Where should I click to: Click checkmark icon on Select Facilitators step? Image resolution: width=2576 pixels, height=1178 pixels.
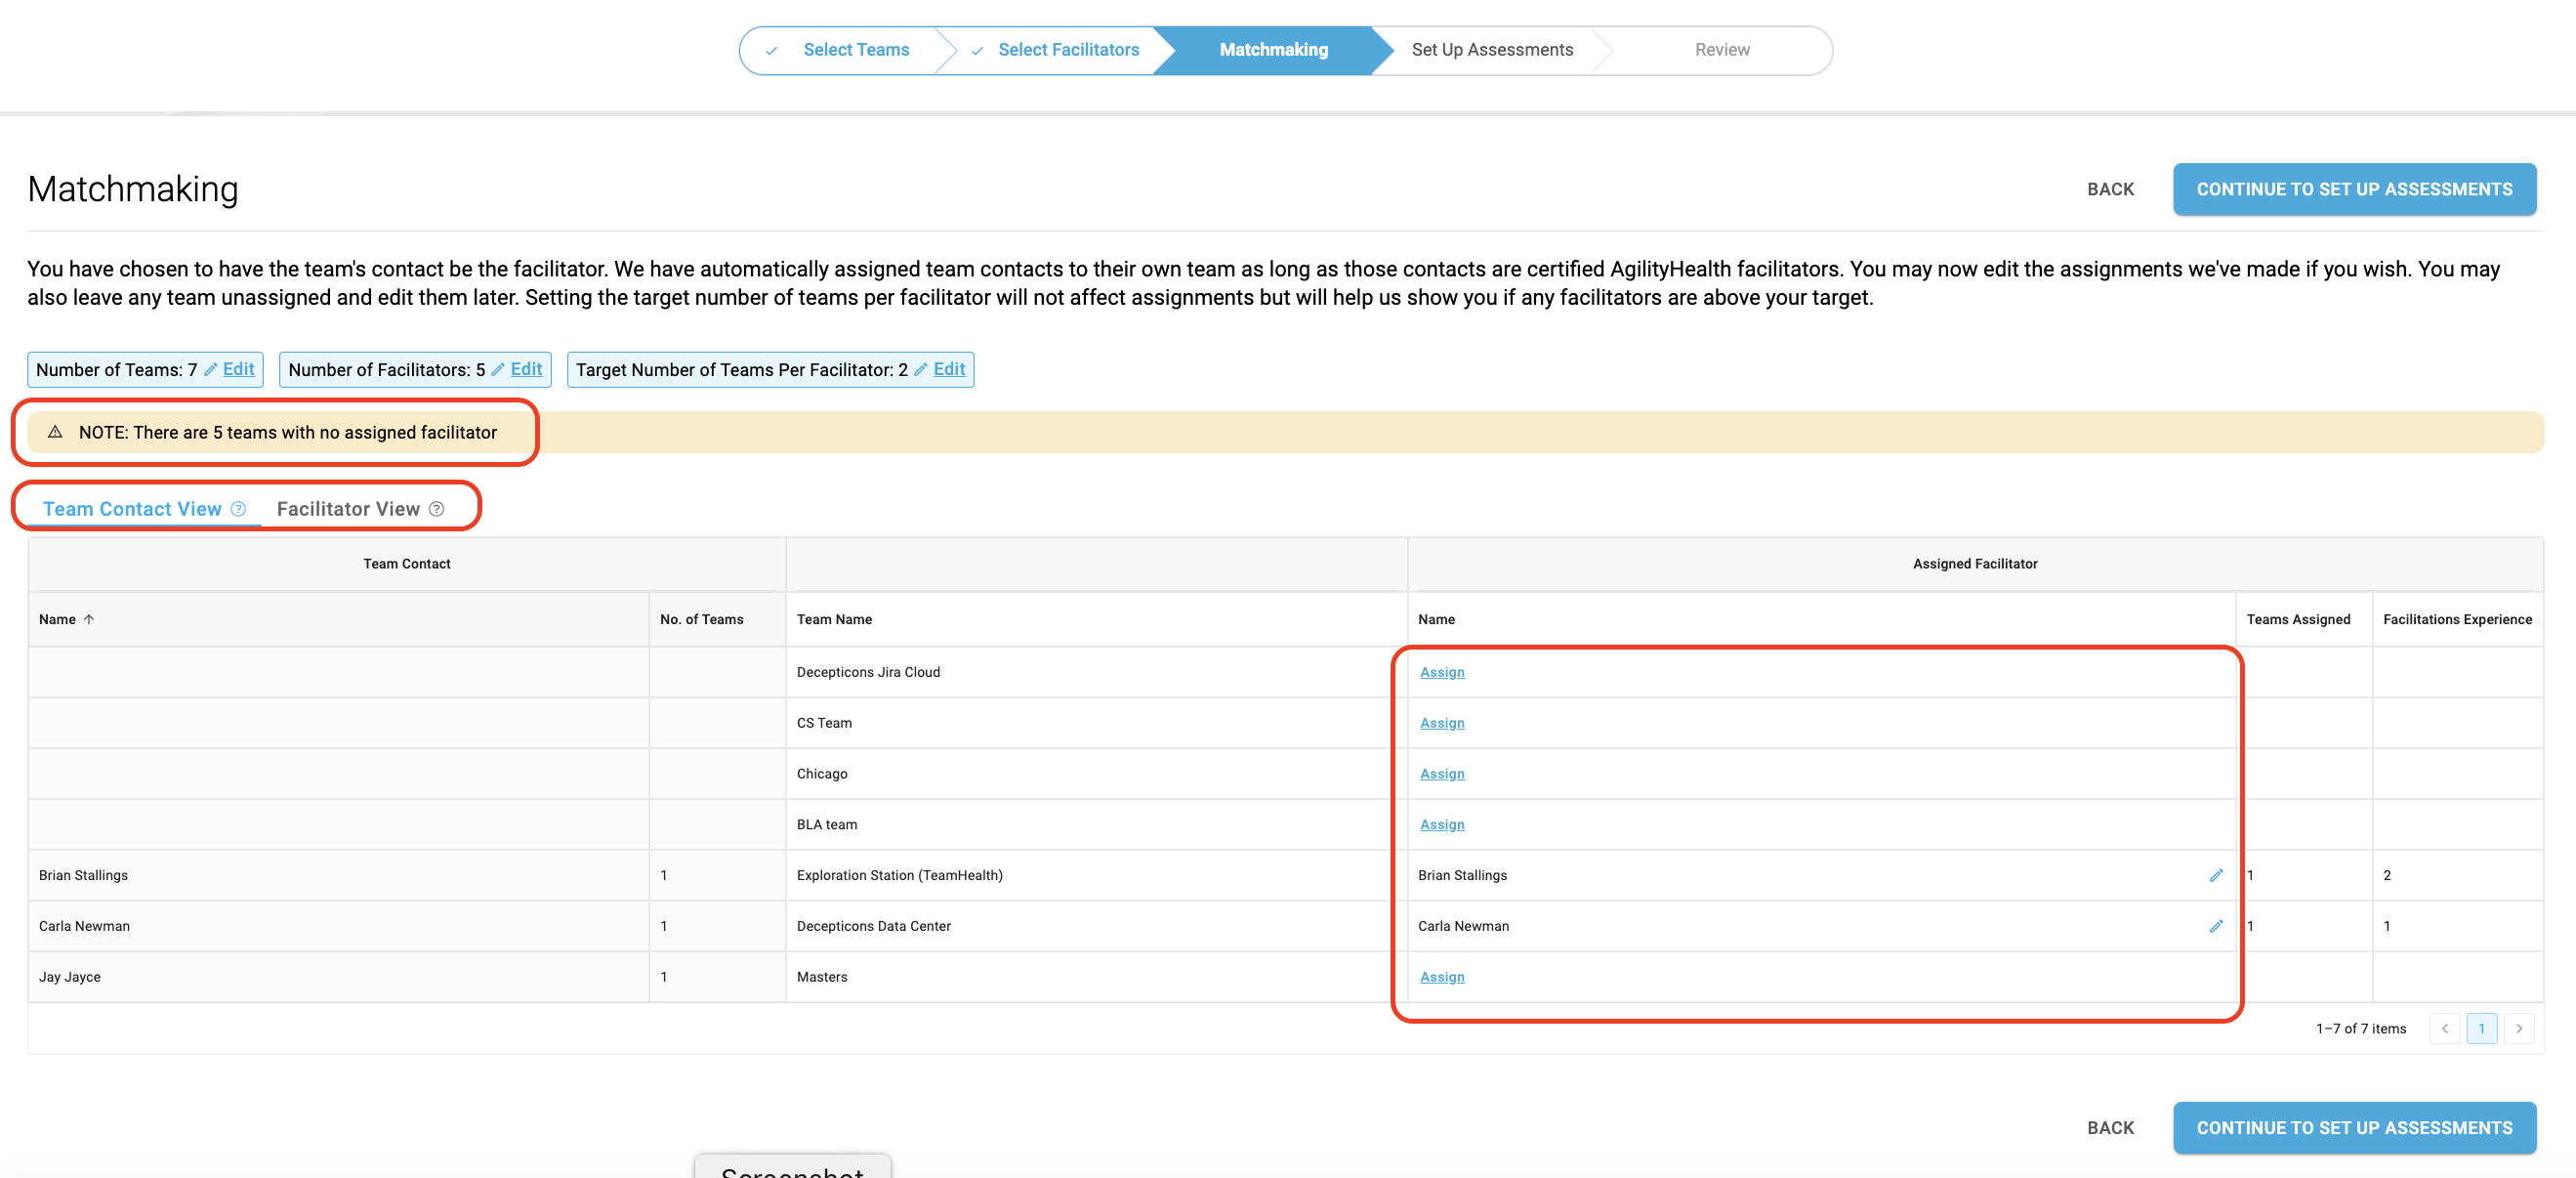[x=977, y=50]
